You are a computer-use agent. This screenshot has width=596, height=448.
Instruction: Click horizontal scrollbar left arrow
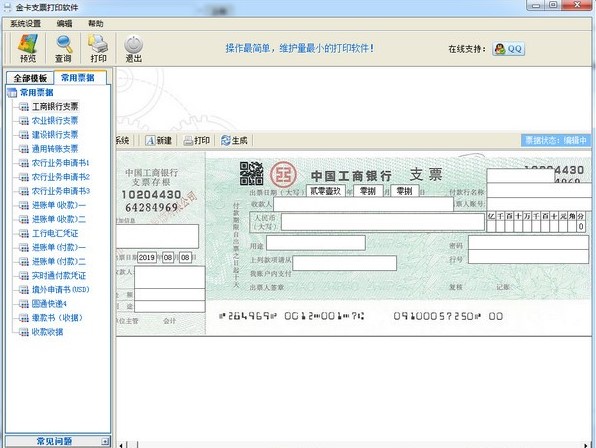click(121, 445)
